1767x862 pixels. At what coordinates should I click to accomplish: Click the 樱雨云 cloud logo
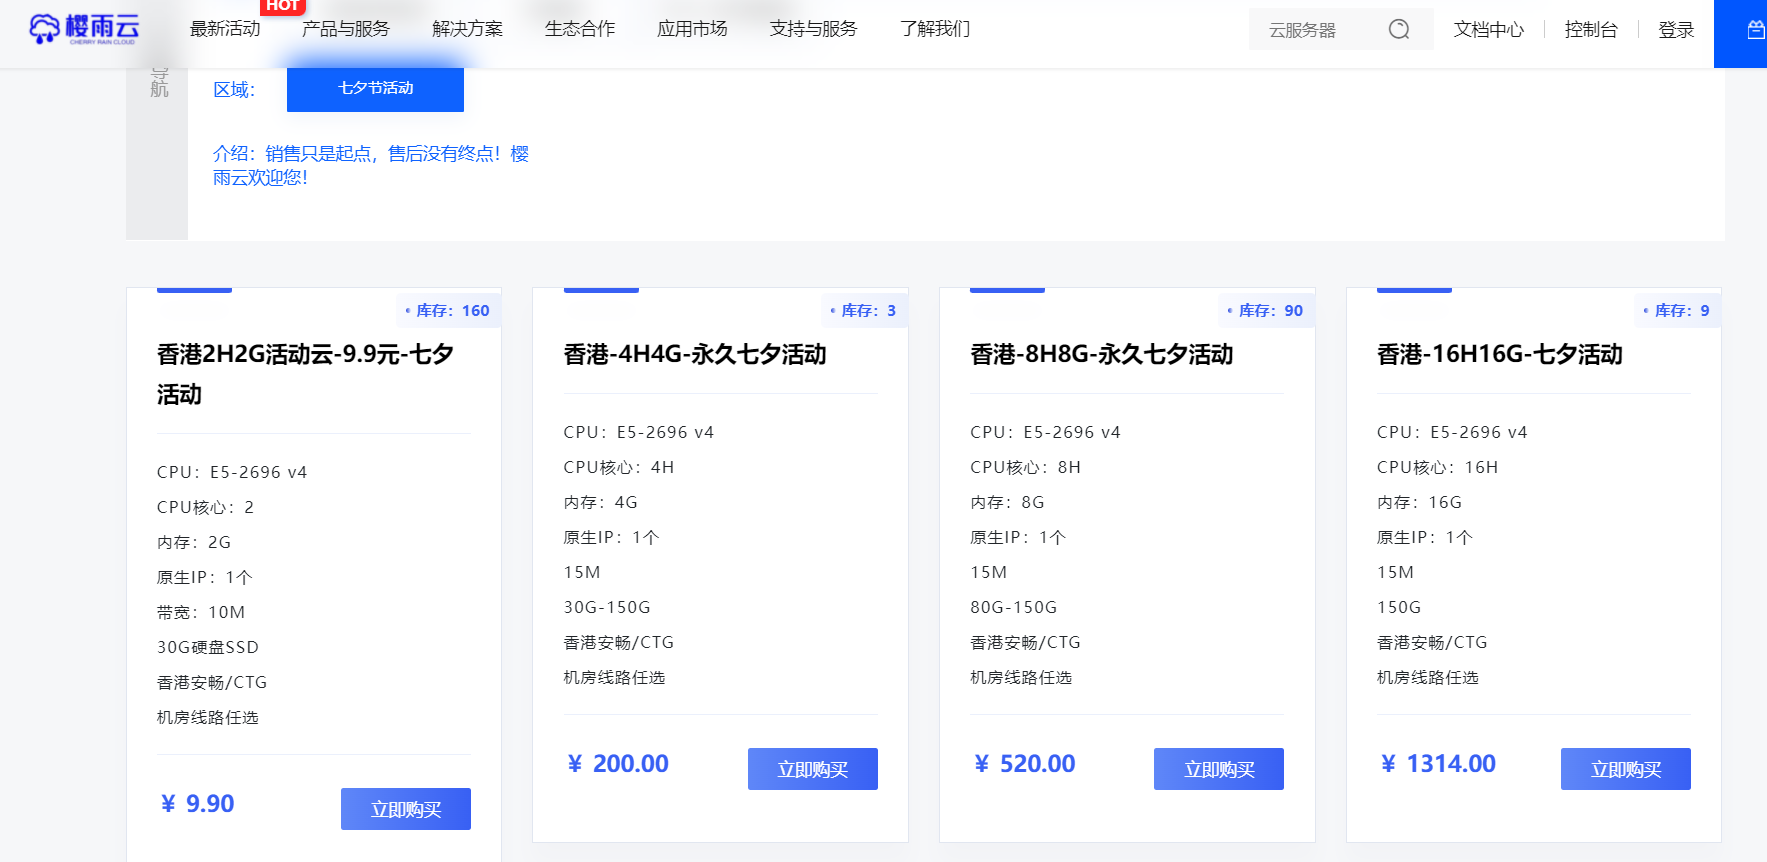[84, 29]
